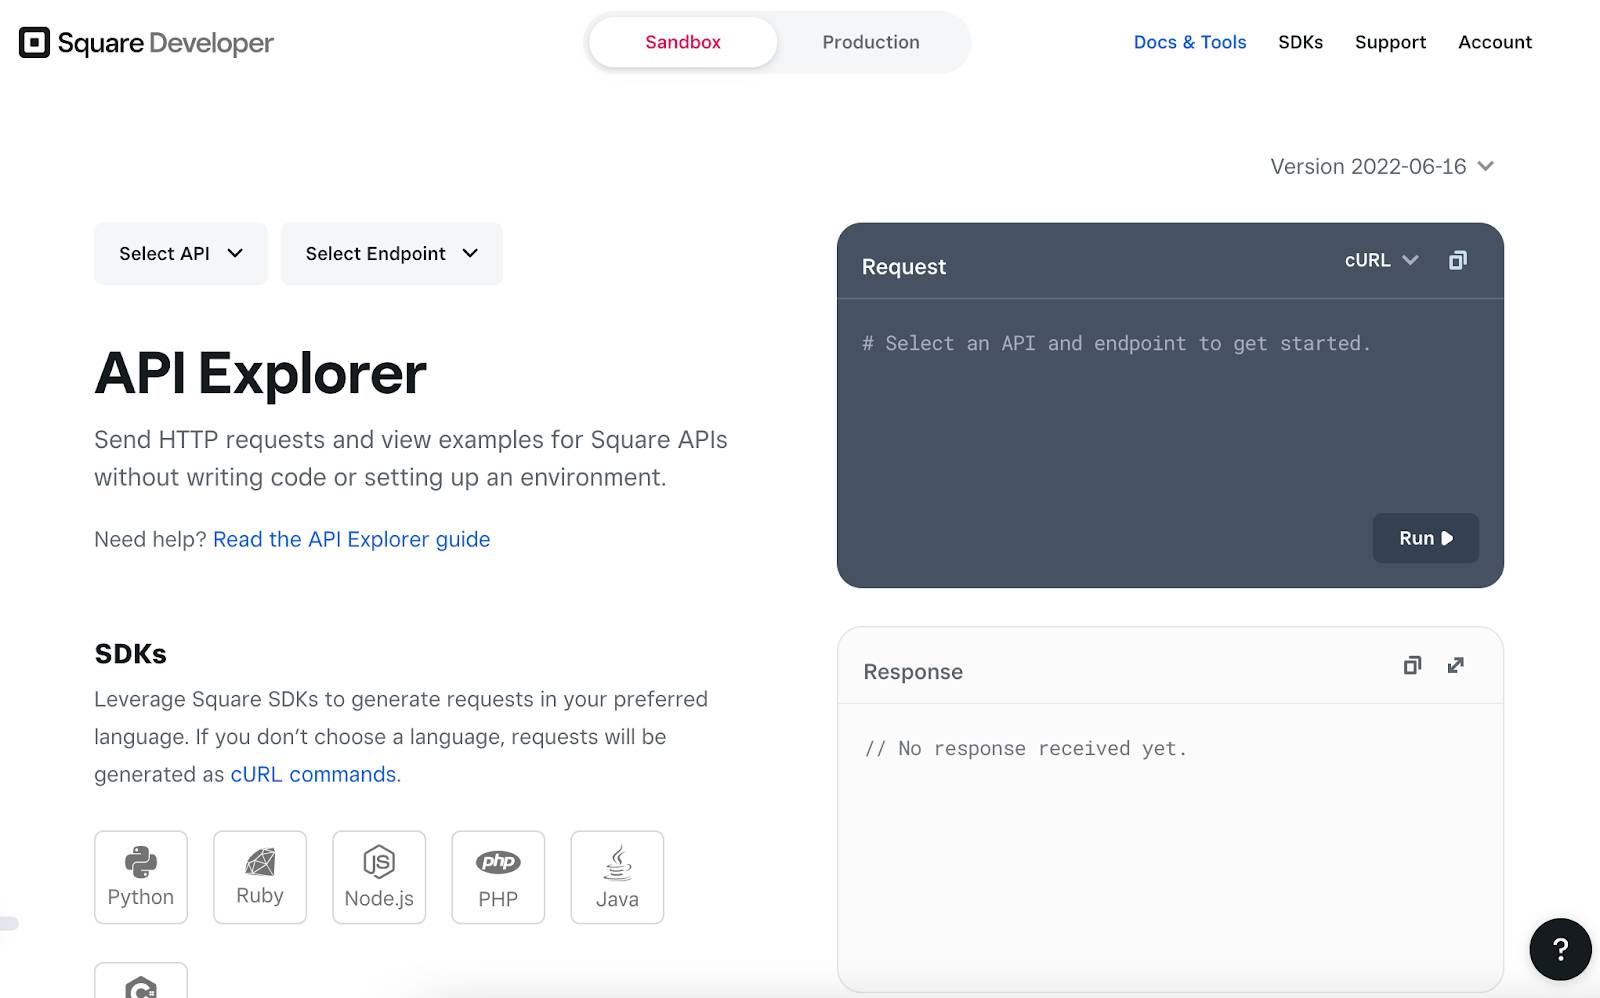This screenshot has width=1600, height=998.
Task: Open the help question mark button
Action: click(x=1560, y=949)
